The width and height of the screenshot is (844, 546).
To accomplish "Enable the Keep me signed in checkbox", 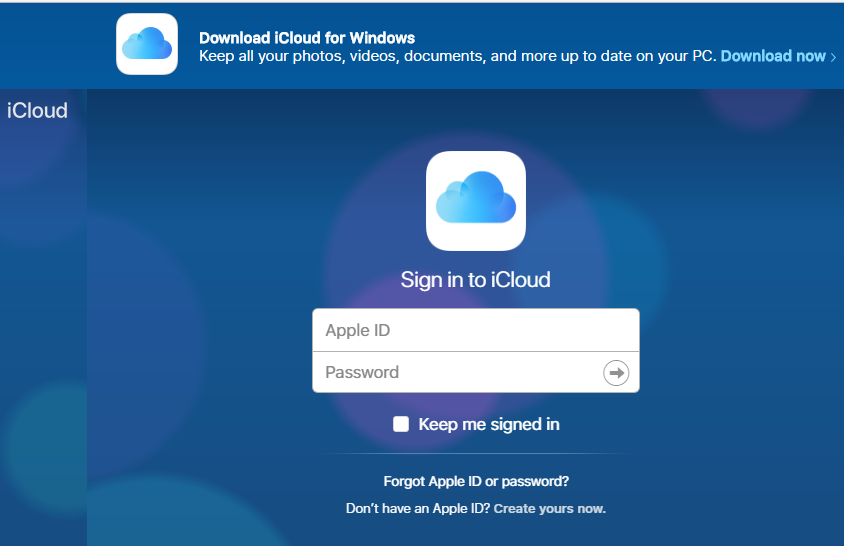I will pyautogui.click(x=401, y=424).
